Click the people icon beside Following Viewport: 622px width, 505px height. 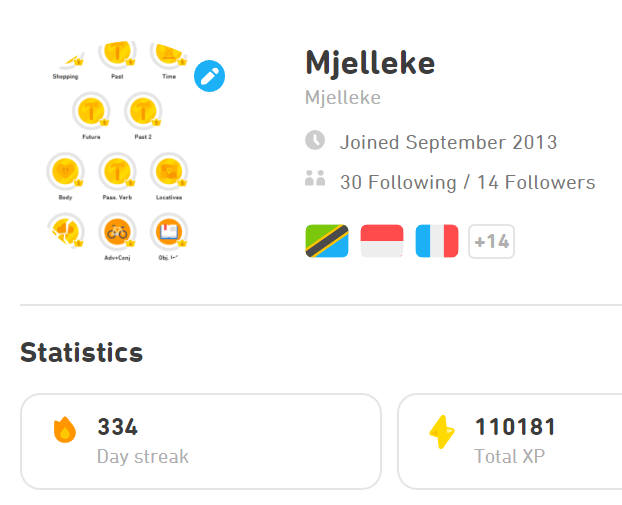(x=315, y=178)
